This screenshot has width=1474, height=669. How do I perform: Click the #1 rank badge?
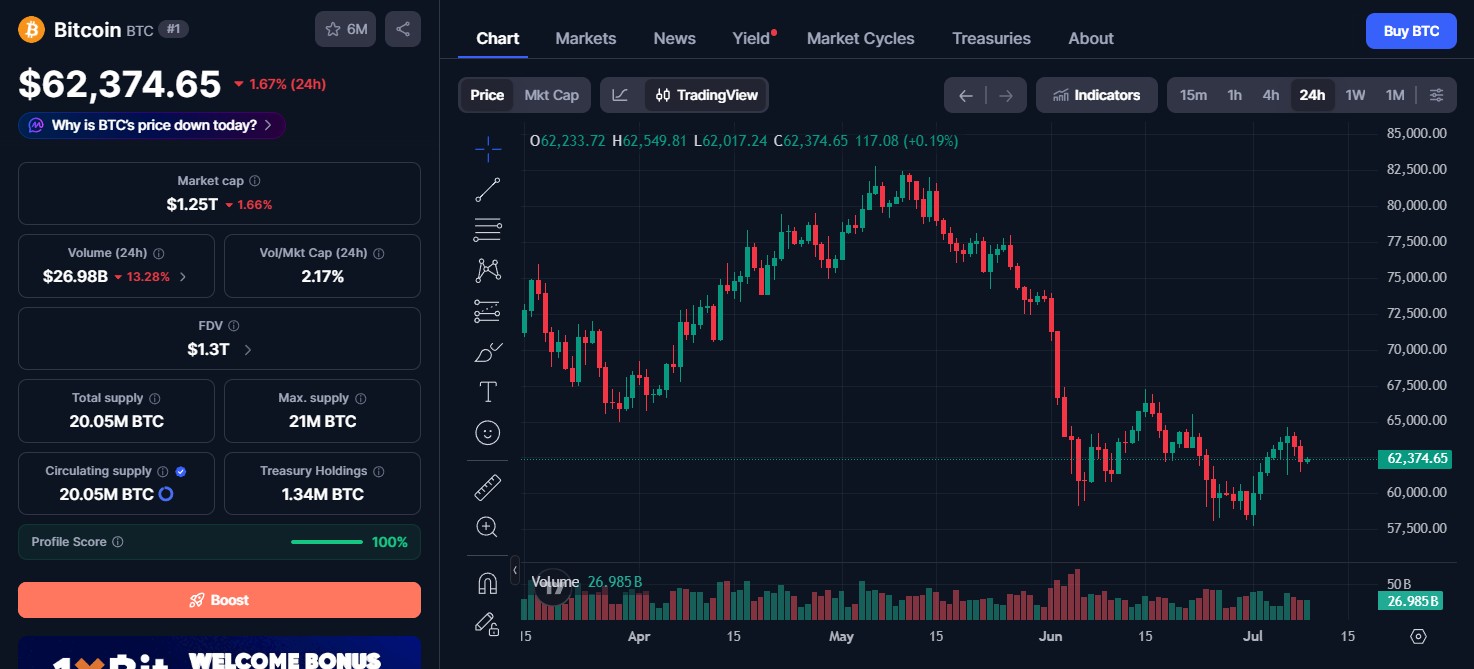[x=173, y=30]
